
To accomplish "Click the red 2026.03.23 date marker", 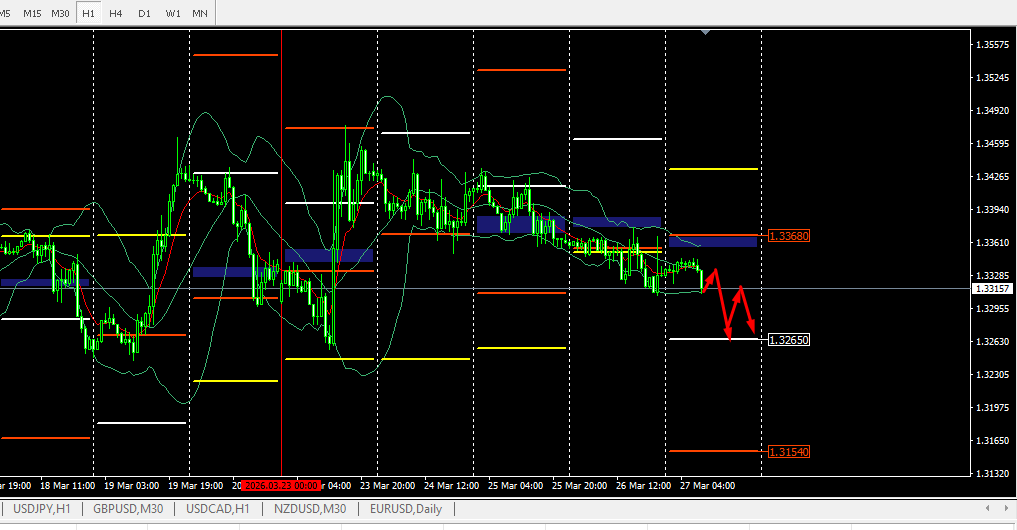I will (x=281, y=485).
